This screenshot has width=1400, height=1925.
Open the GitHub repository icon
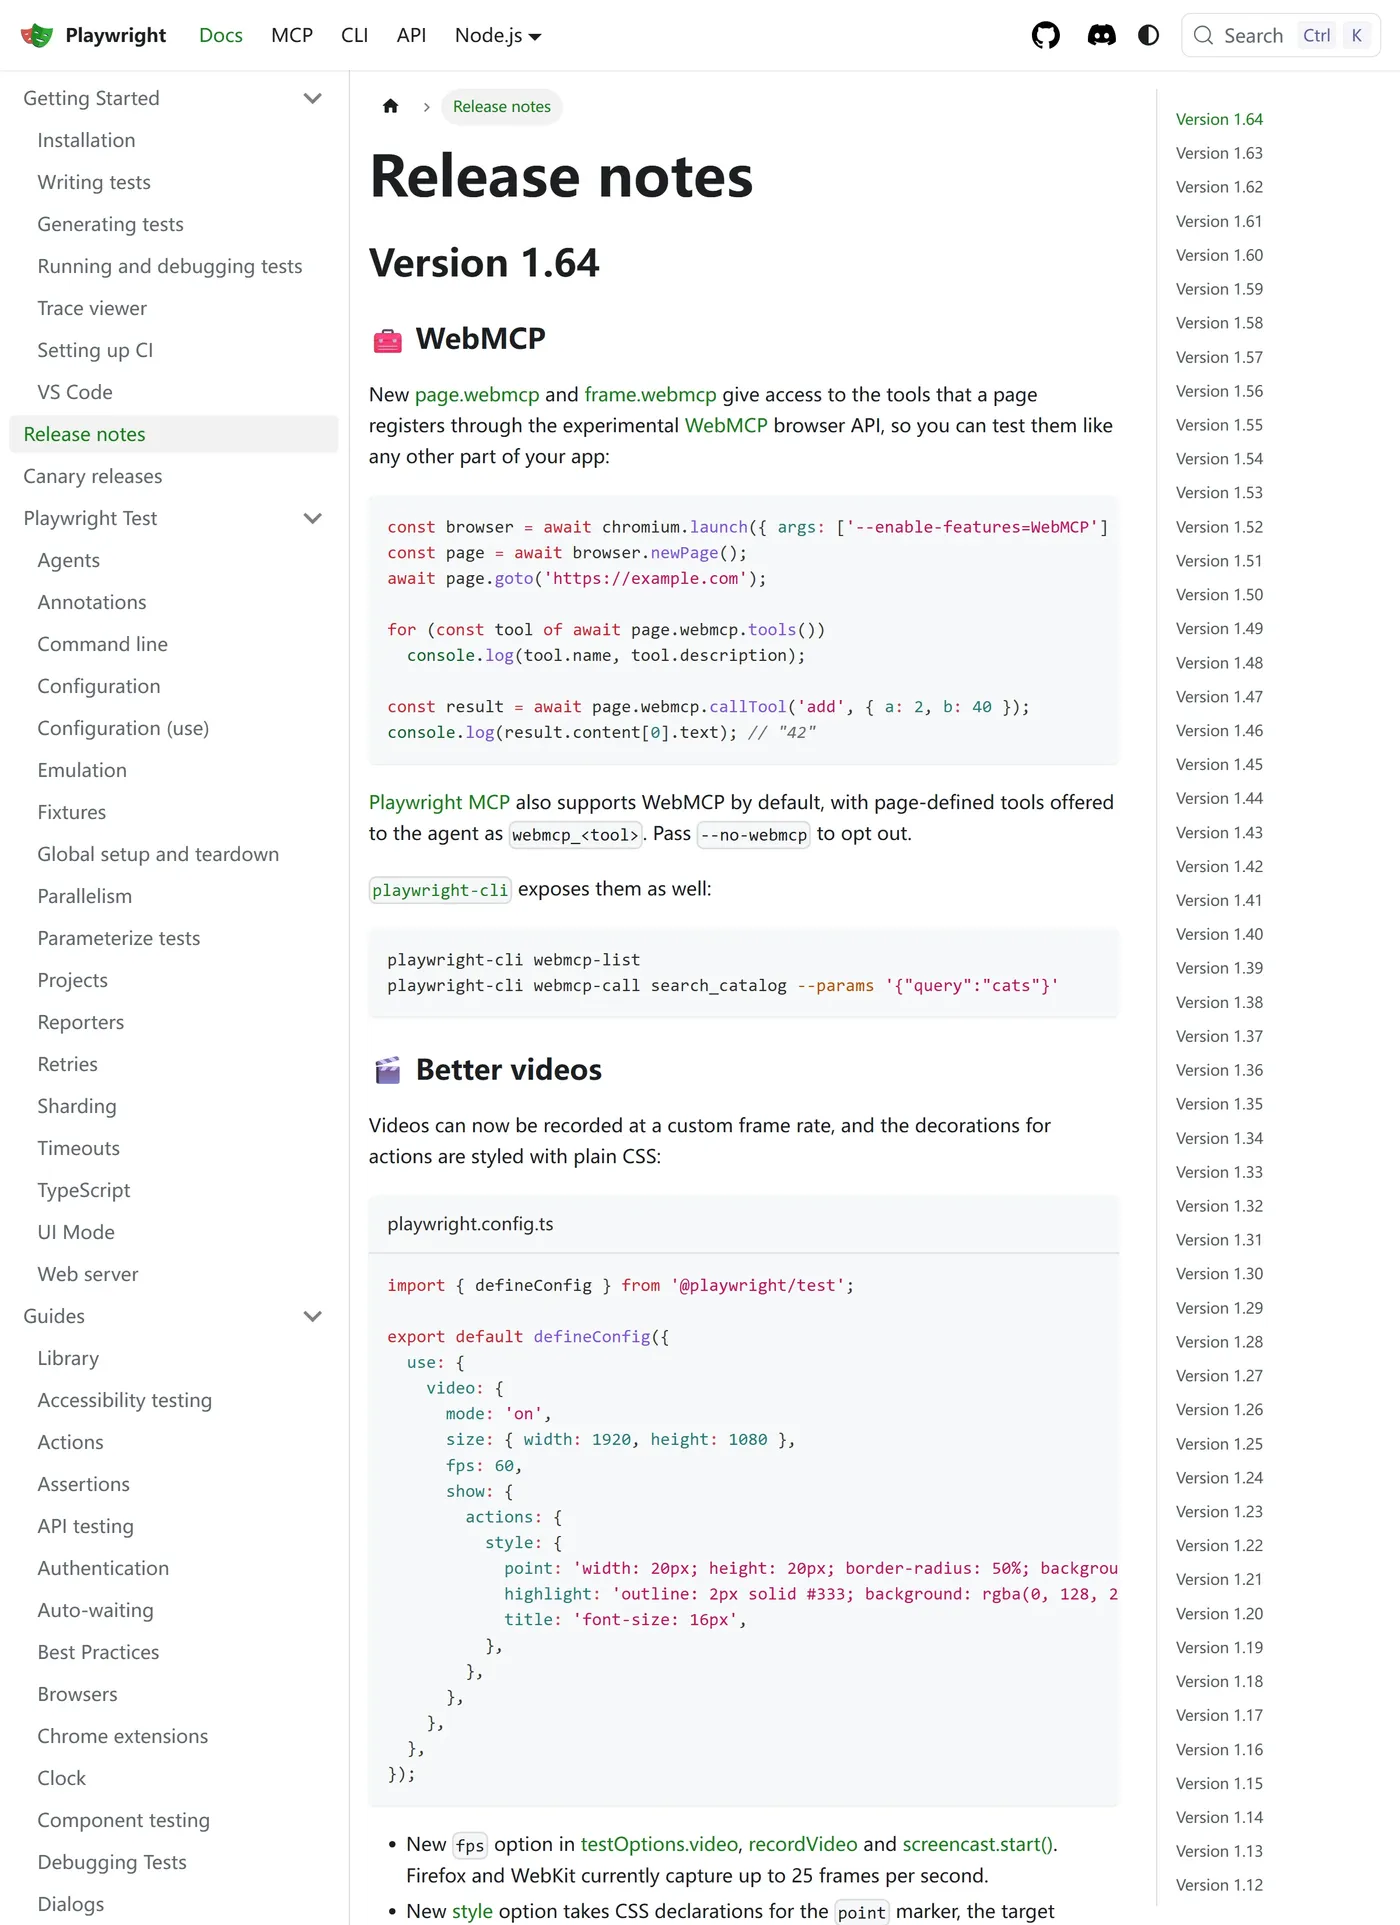(x=1045, y=36)
